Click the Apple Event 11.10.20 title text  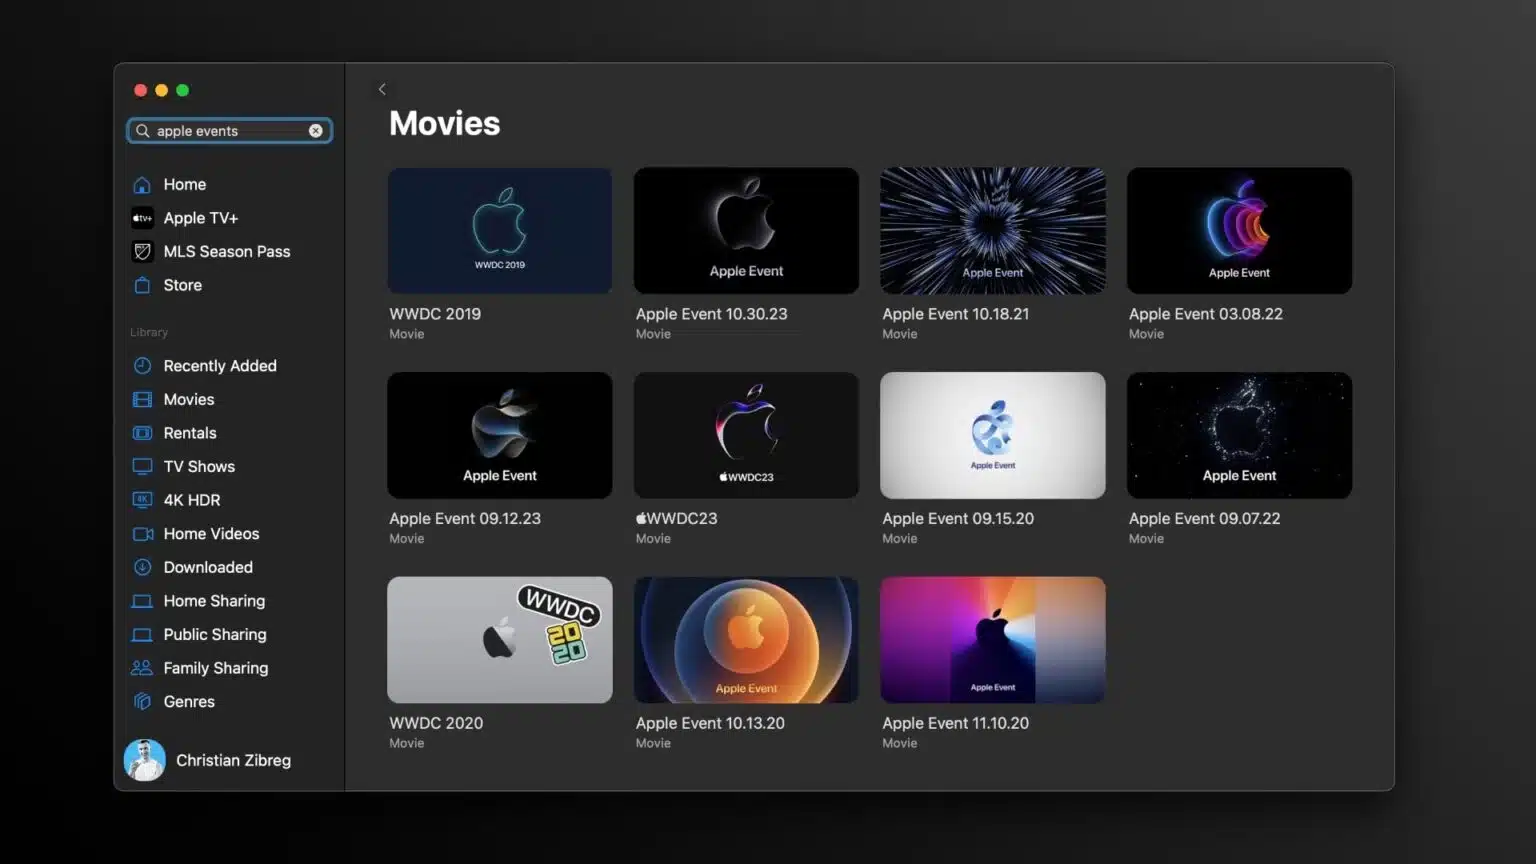click(956, 723)
